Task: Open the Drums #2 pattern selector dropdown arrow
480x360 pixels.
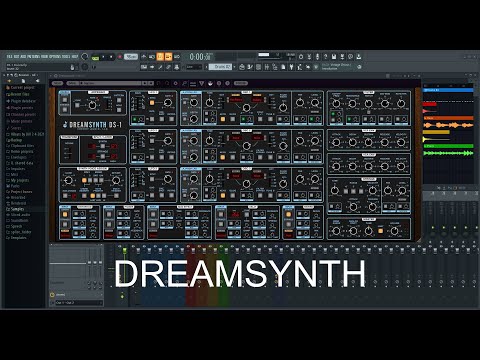Action: pos(235,67)
